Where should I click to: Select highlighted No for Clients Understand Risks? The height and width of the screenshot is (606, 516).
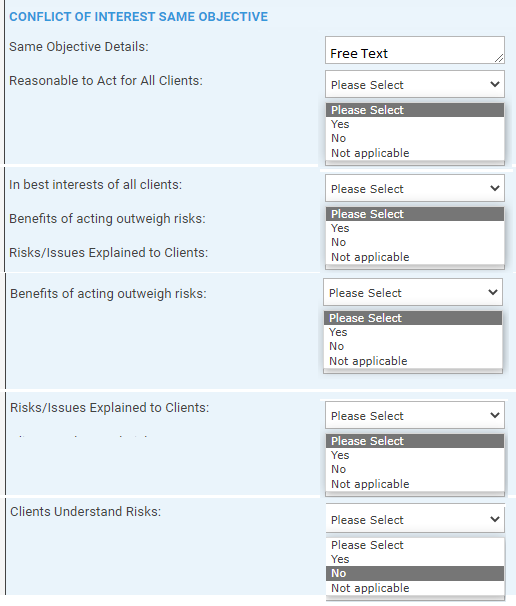click(x=415, y=574)
